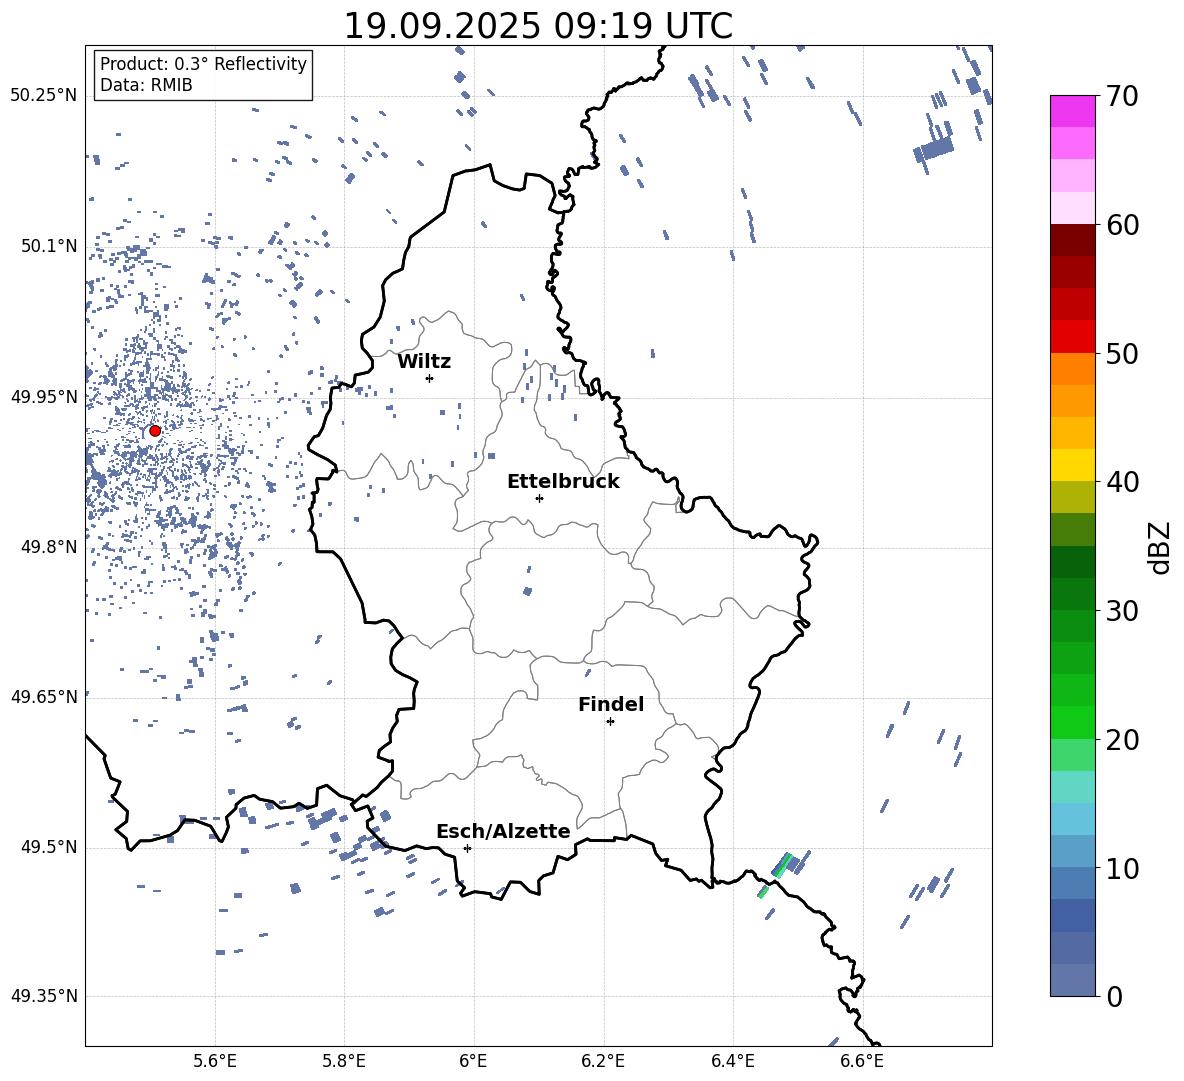Viewport: 1184px width, 1081px height.
Task: Click the red radar location dot
Action: coord(155,430)
